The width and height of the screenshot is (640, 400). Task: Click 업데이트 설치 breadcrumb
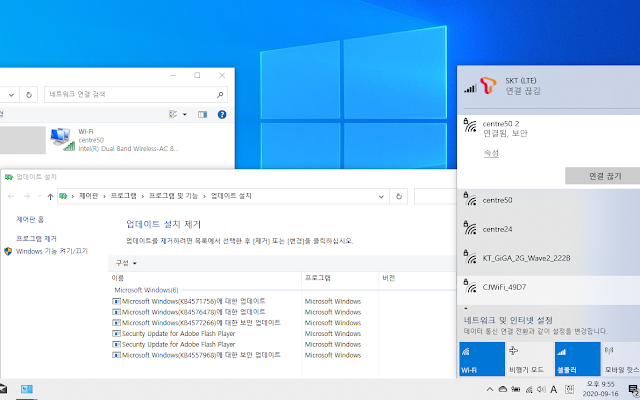click(x=231, y=196)
